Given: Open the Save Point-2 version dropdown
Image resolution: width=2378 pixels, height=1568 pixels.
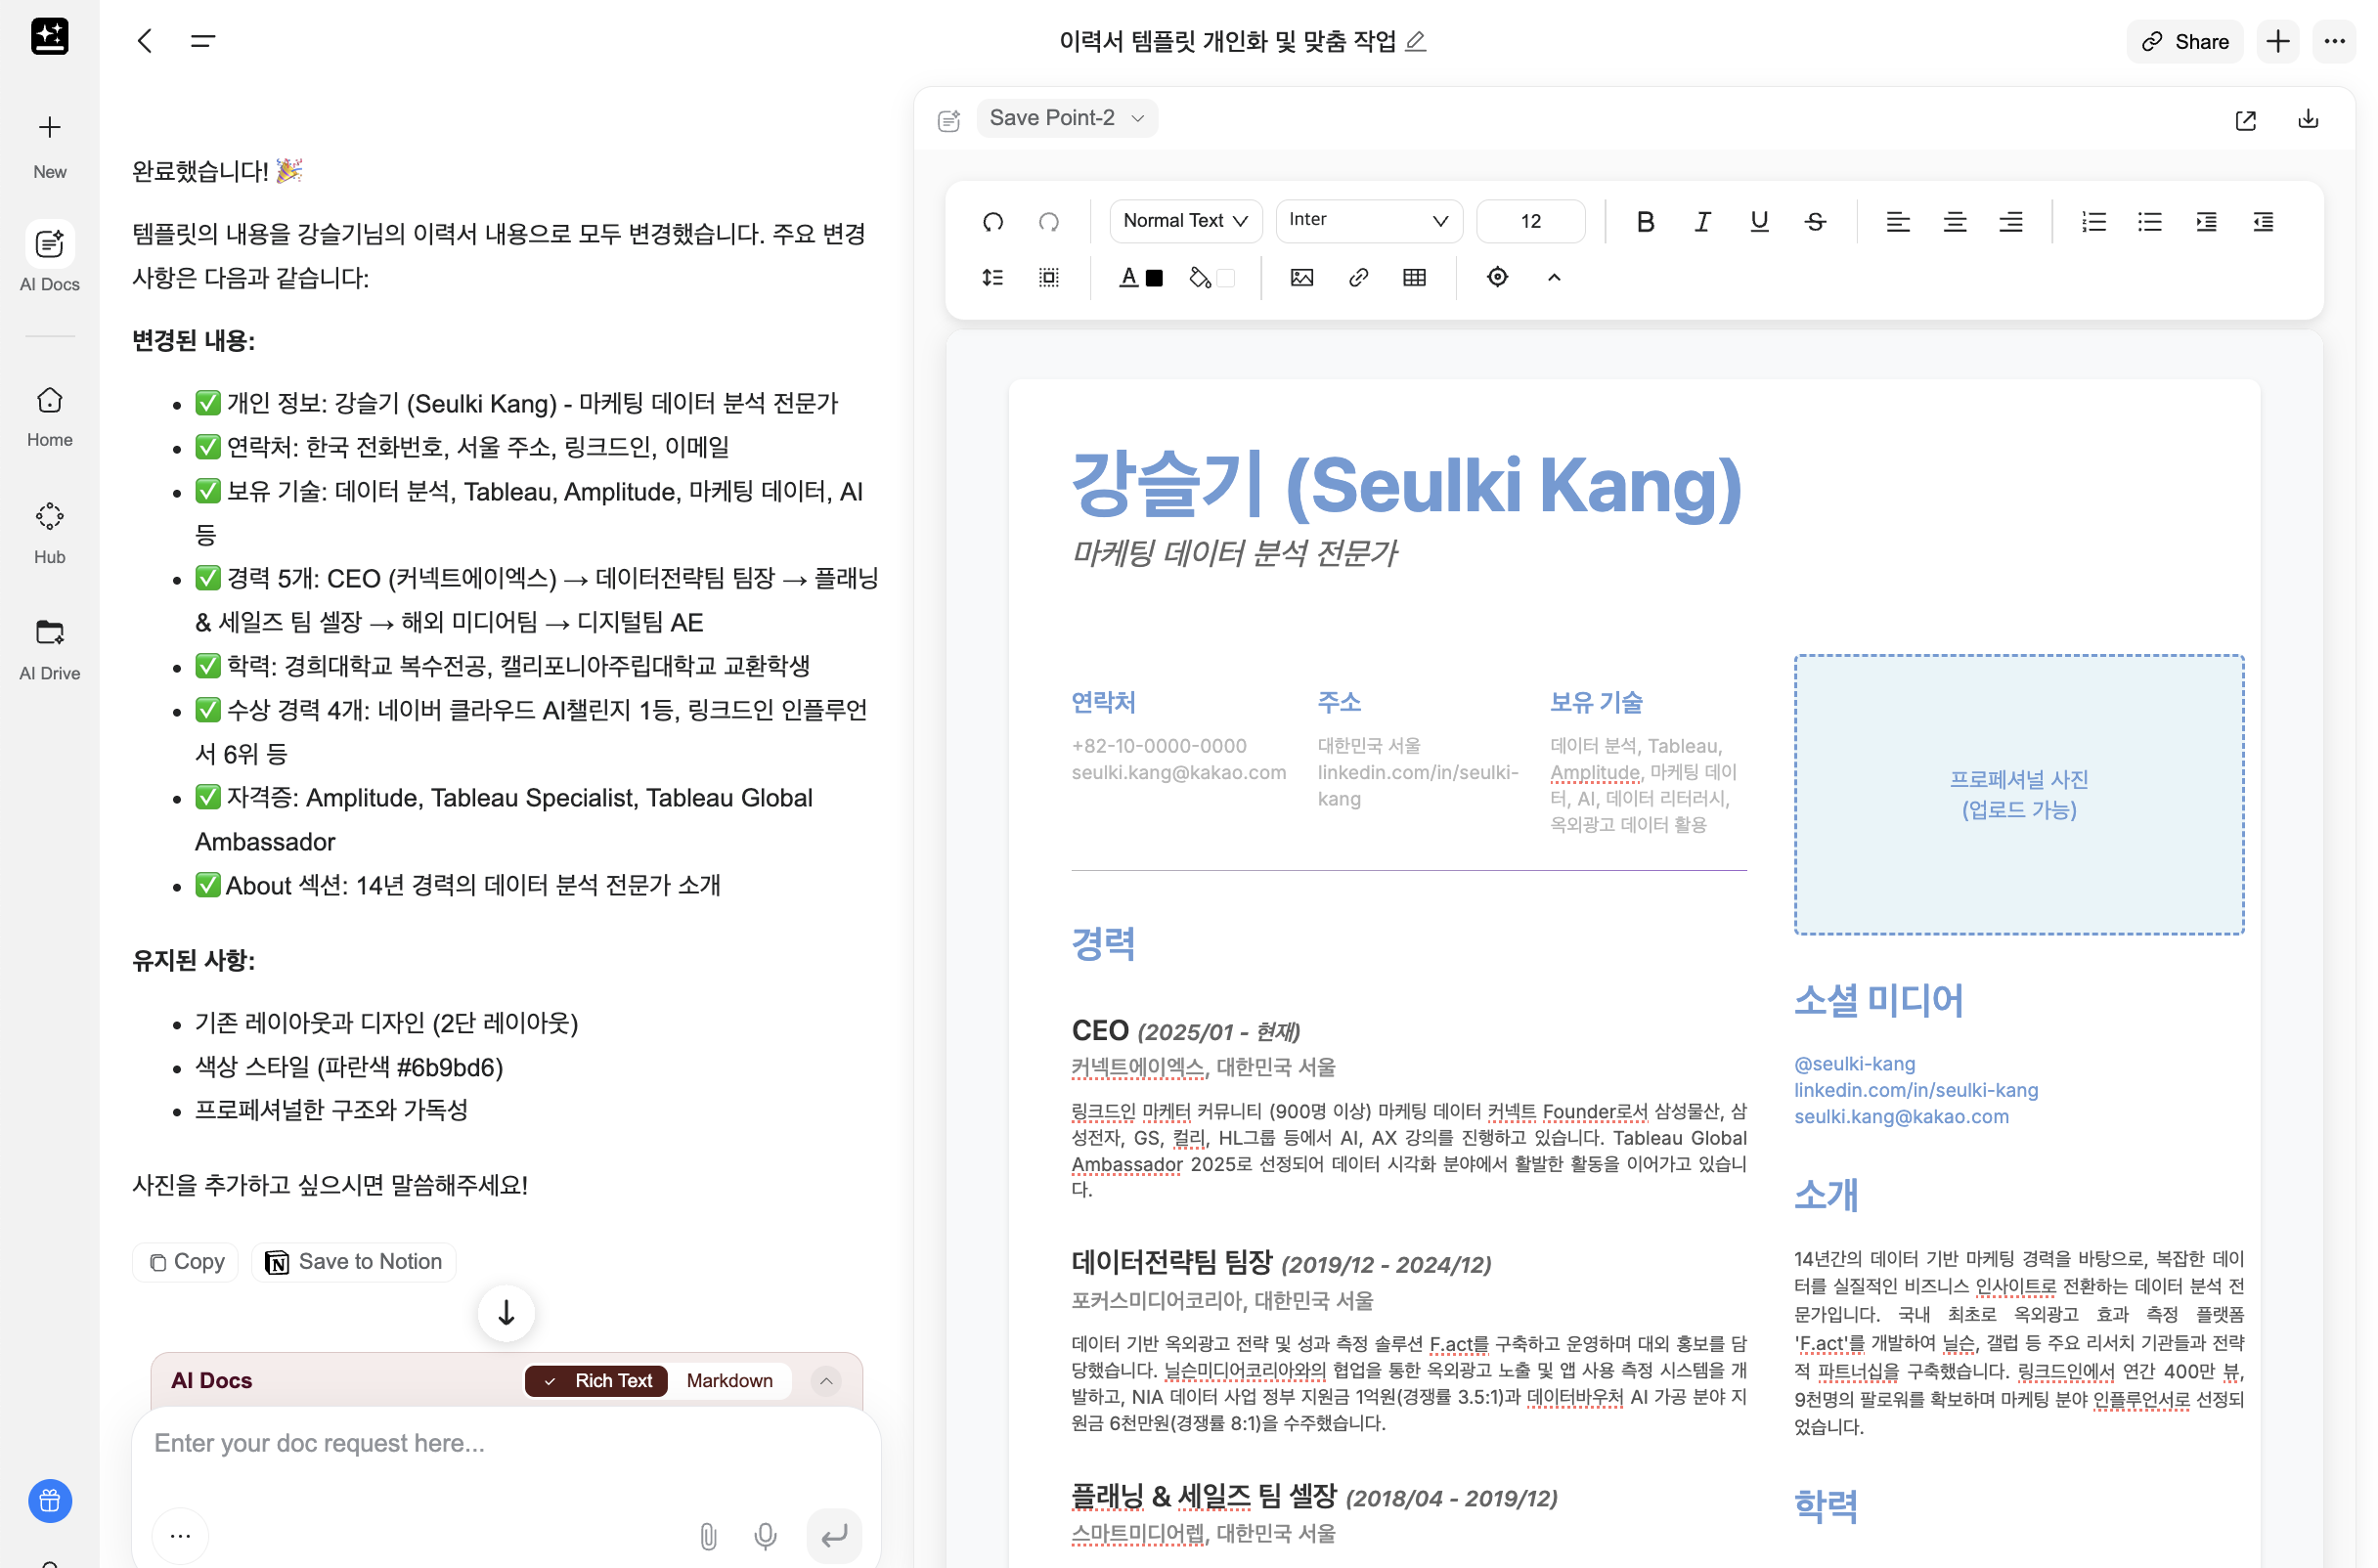Looking at the screenshot, I should click(1066, 118).
